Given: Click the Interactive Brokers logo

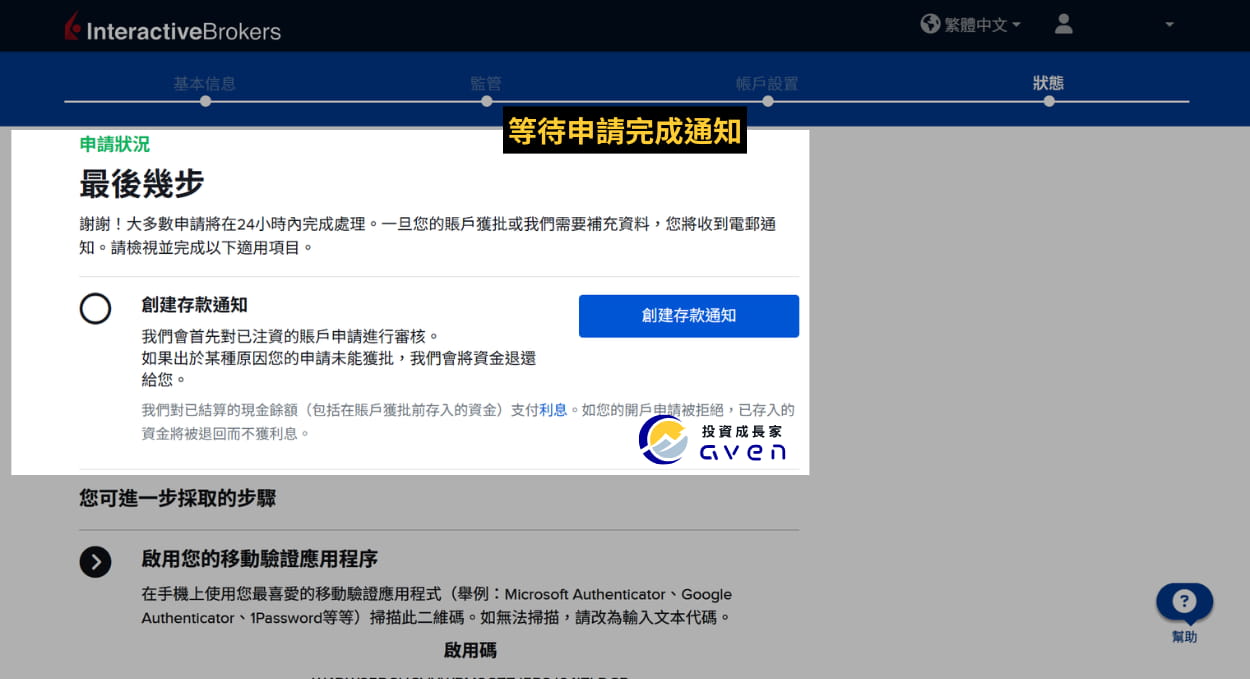Looking at the screenshot, I should pyautogui.click(x=172, y=28).
